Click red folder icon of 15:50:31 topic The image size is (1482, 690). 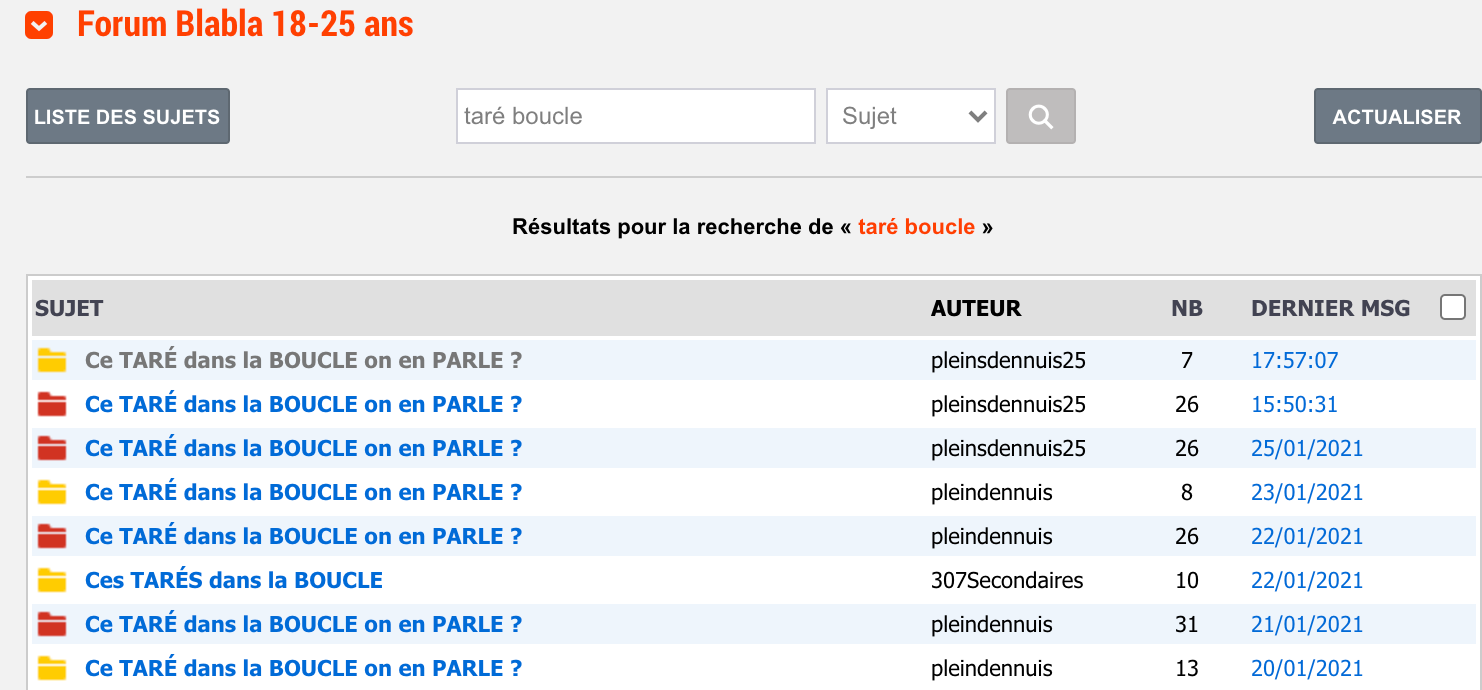[x=51, y=405]
